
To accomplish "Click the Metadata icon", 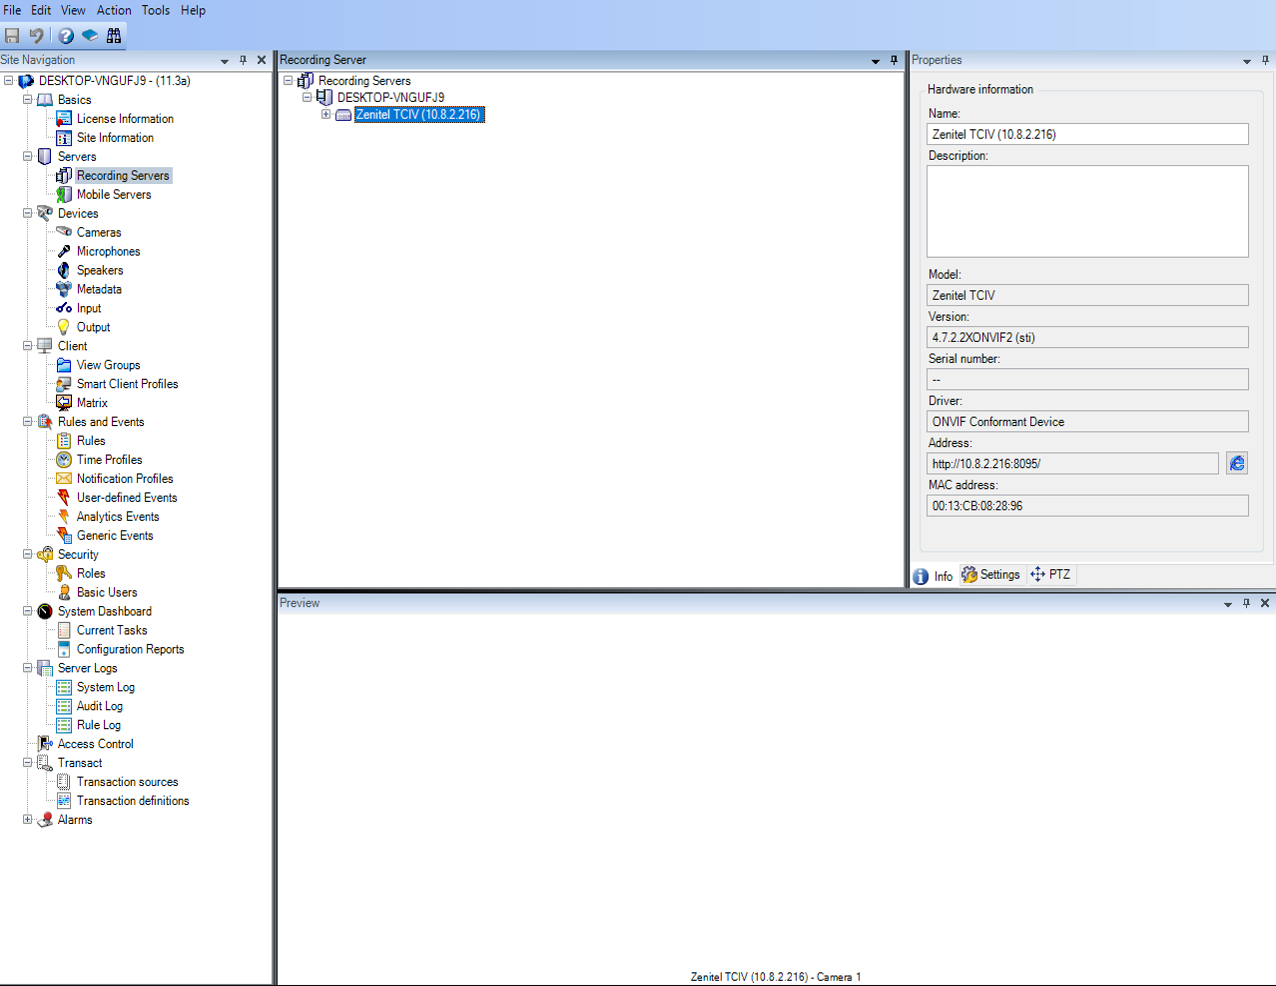I will coord(64,289).
